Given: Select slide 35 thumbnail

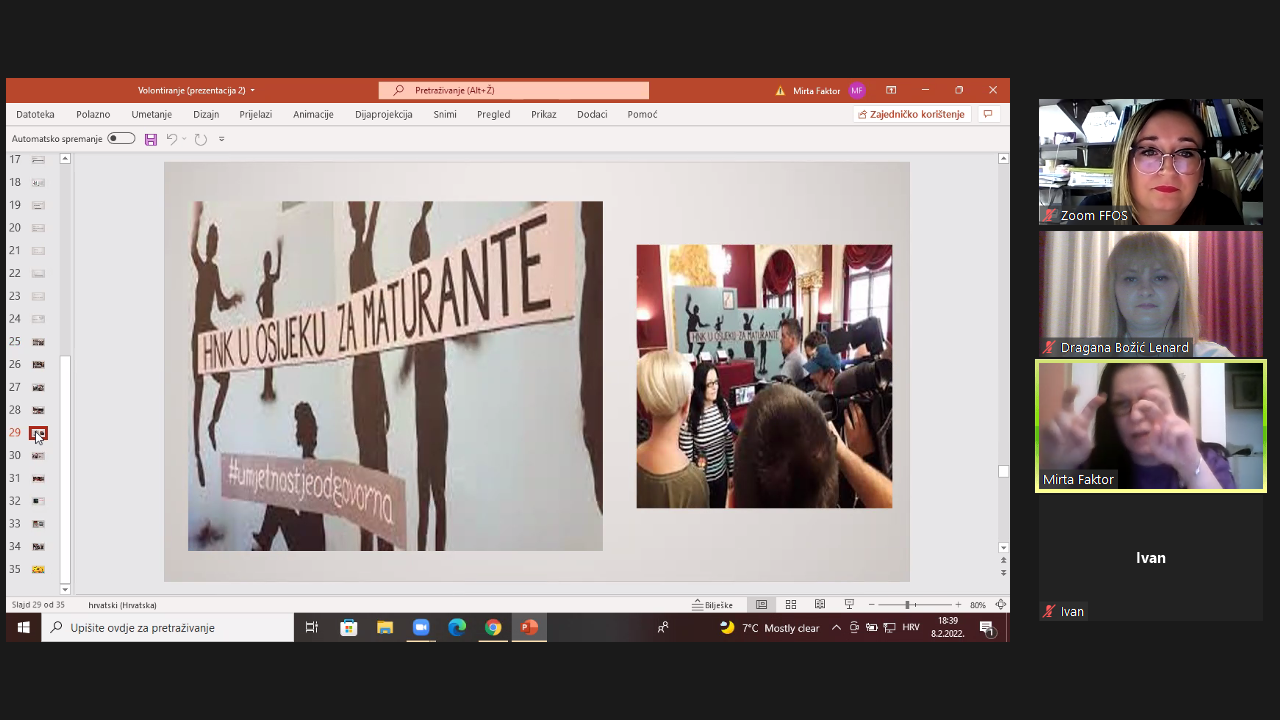Looking at the screenshot, I should coord(38,569).
